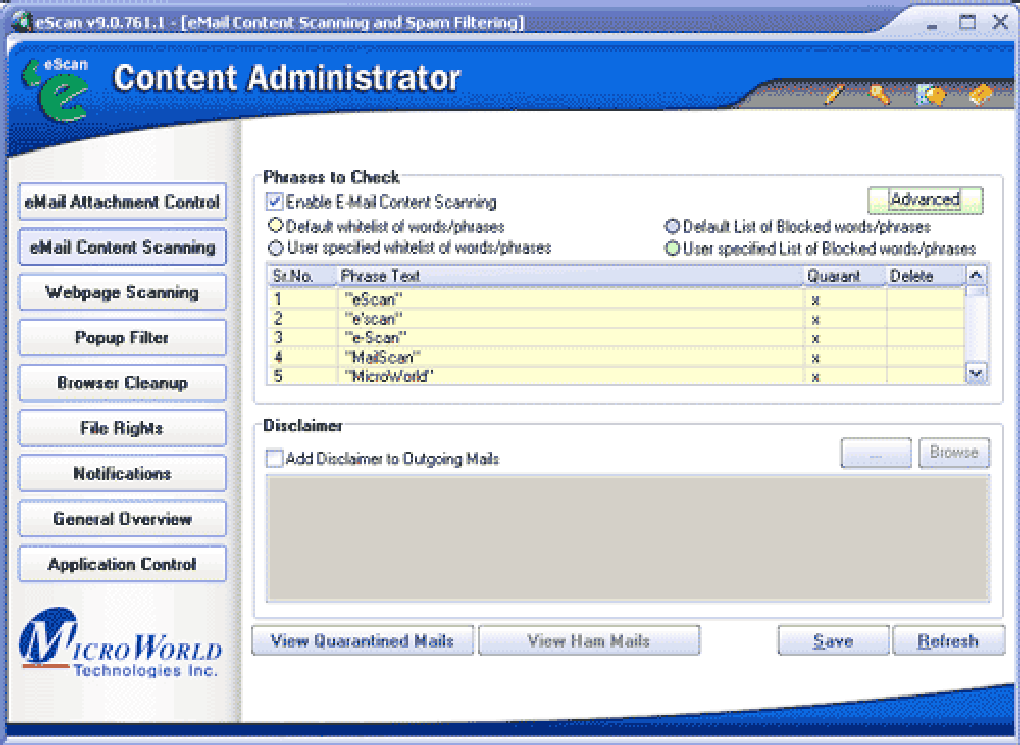Click the Delete cell for "e-Scan" row
The height and width of the screenshot is (745, 1020).
tap(925, 338)
